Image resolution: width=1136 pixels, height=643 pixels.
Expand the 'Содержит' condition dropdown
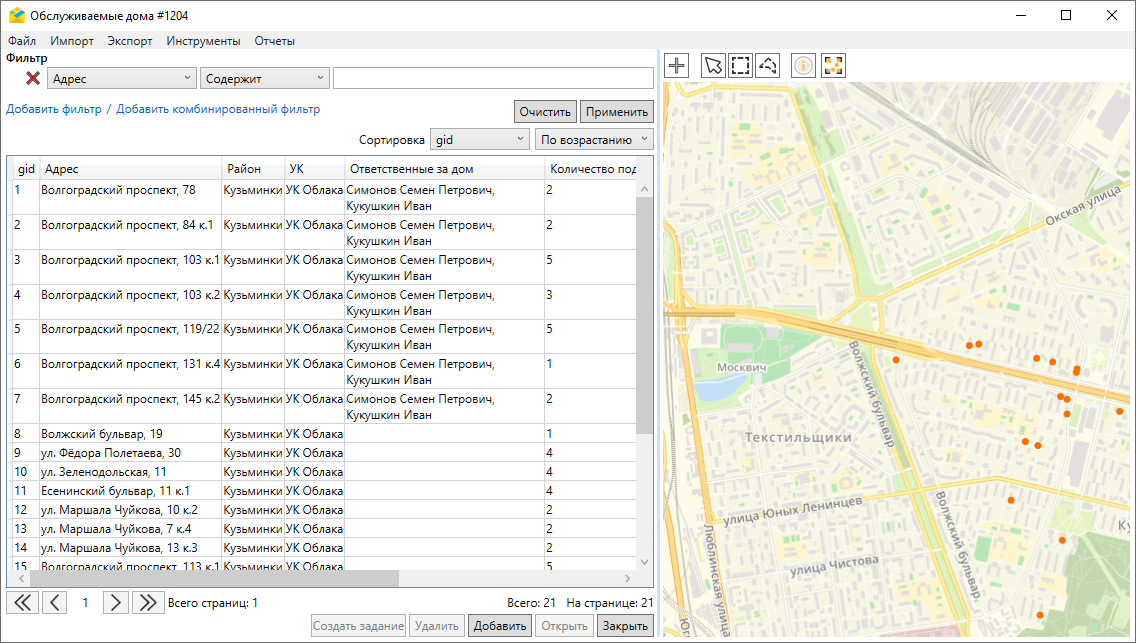[x=265, y=78]
